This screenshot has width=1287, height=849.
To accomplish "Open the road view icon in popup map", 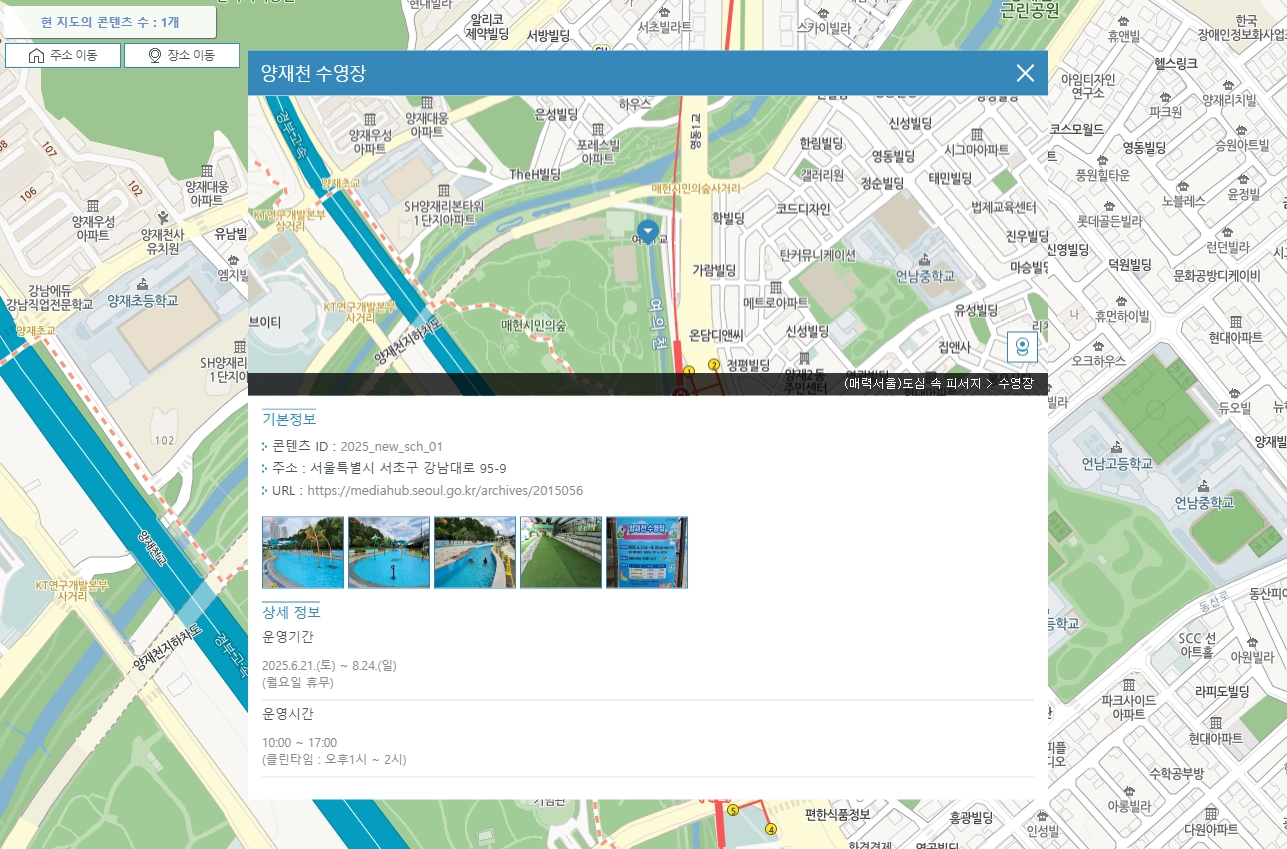I will point(1022,347).
